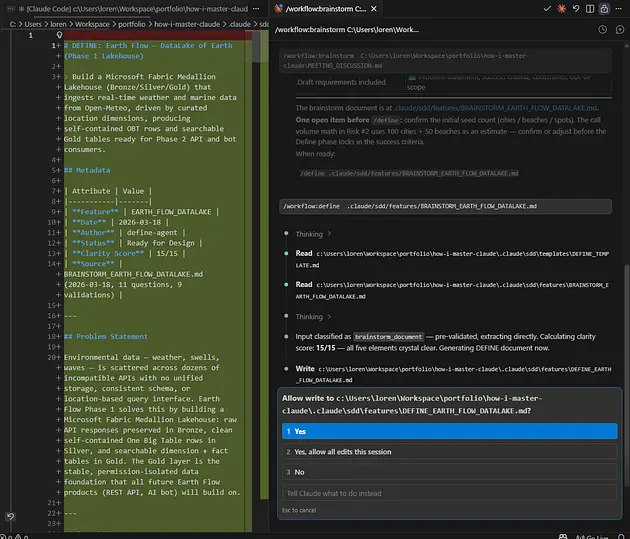Choose 'Yes, allow all edits this session'
The image size is (630, 539).
pyautogui.click(x=449, y=451)
